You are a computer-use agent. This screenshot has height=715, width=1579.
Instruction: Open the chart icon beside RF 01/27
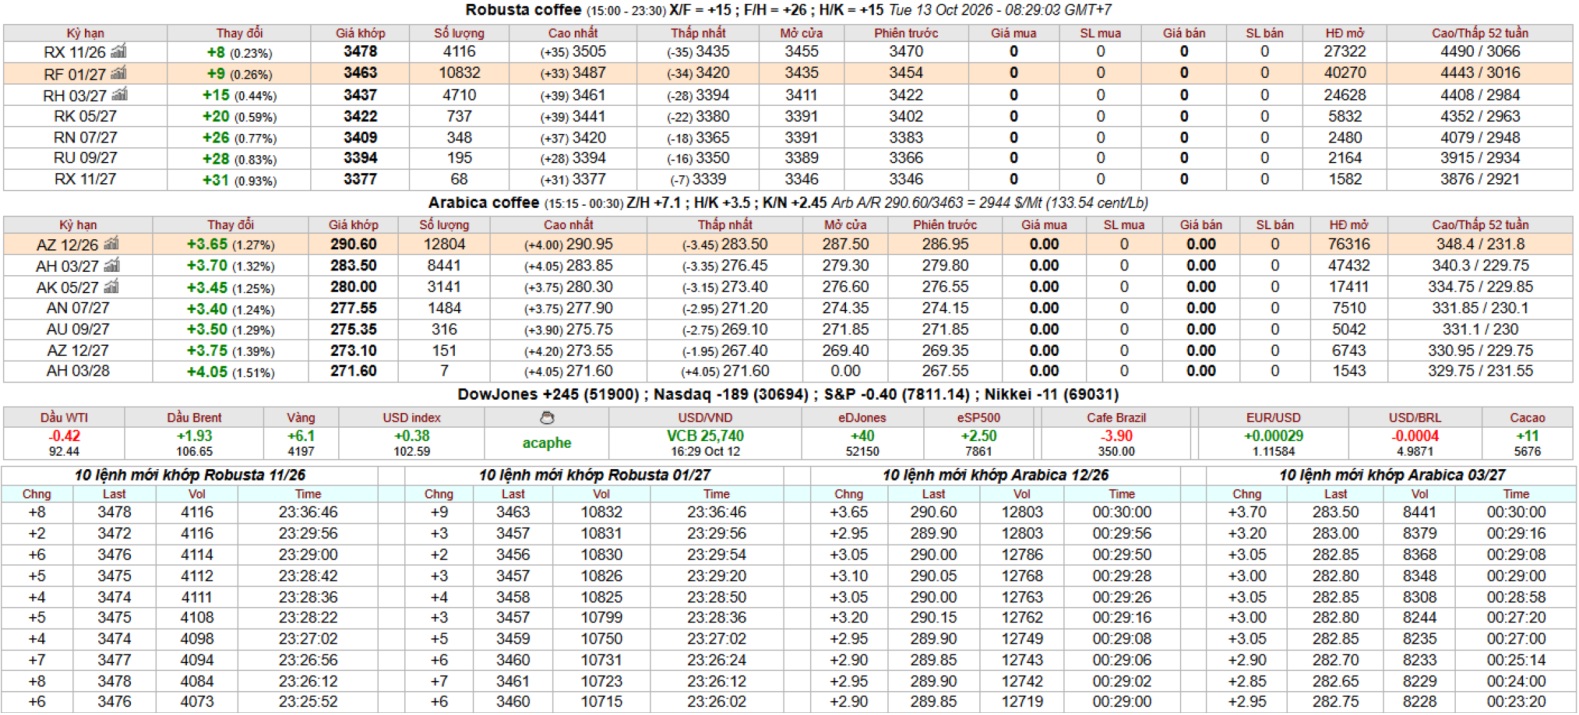pyautogui.click(x=119, y=73)
